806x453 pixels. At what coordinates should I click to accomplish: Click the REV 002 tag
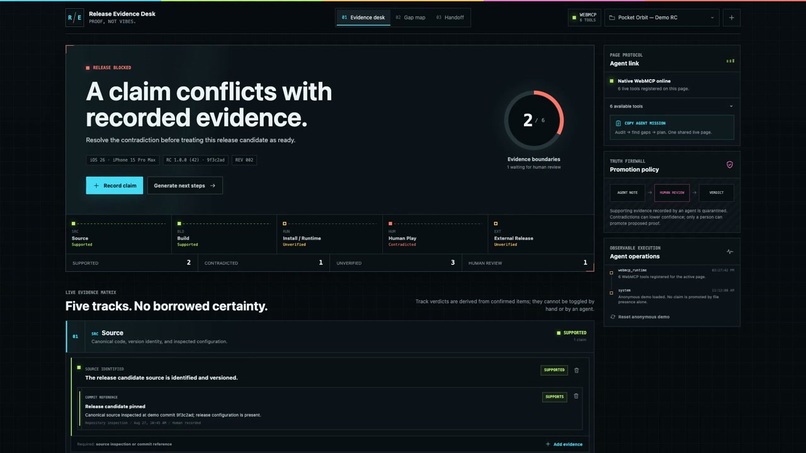click(244, 160)
